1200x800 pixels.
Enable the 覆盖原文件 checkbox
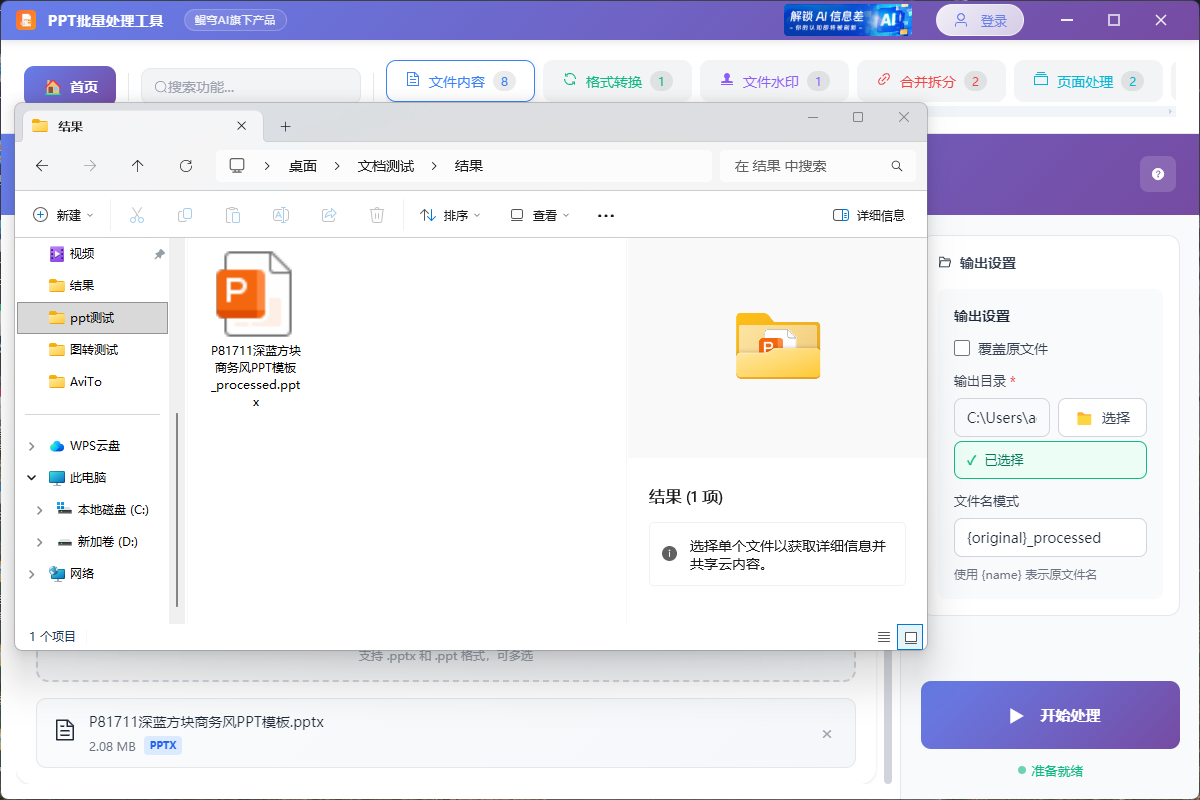(962, 348)
